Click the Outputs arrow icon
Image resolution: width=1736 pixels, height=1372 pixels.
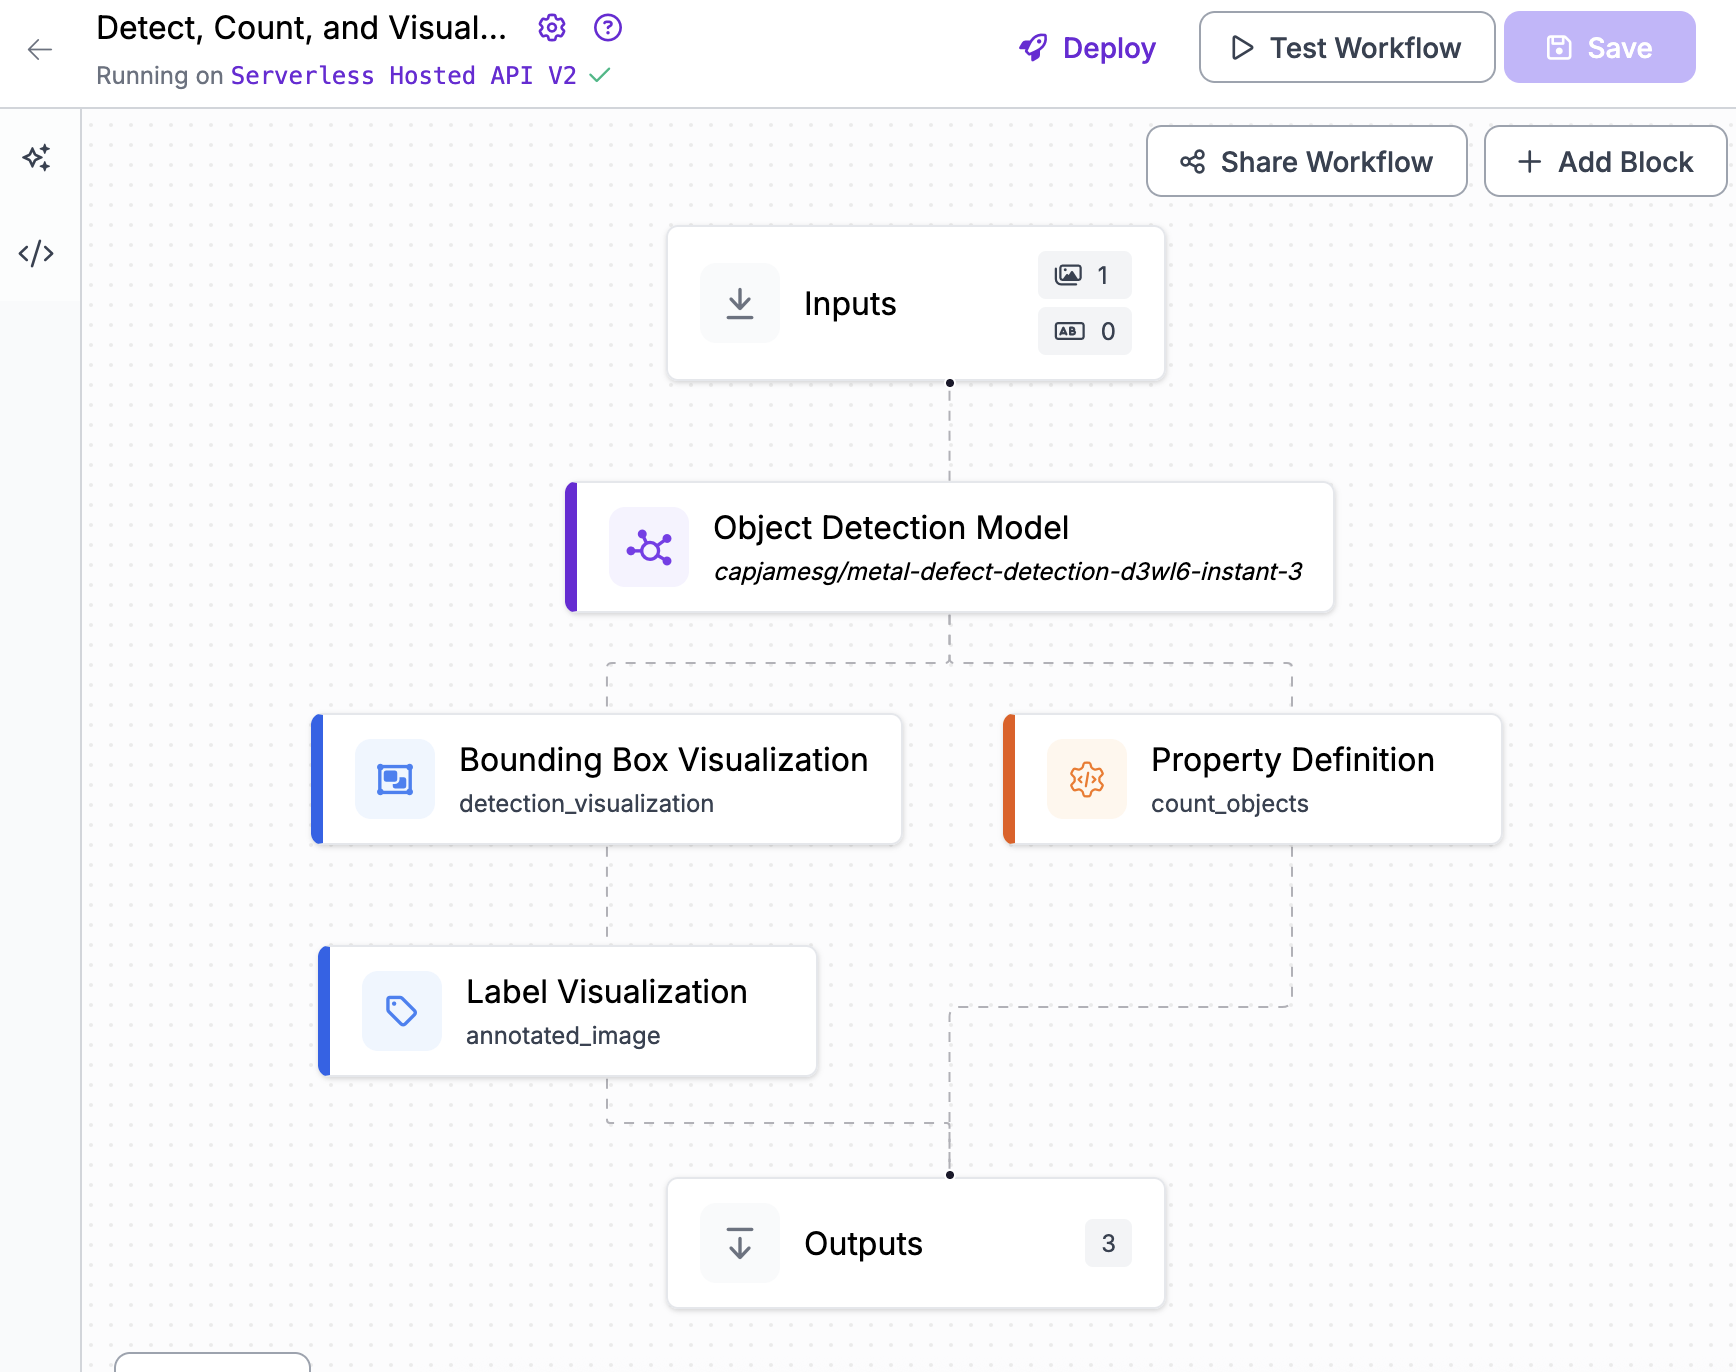pos(740,1244)
